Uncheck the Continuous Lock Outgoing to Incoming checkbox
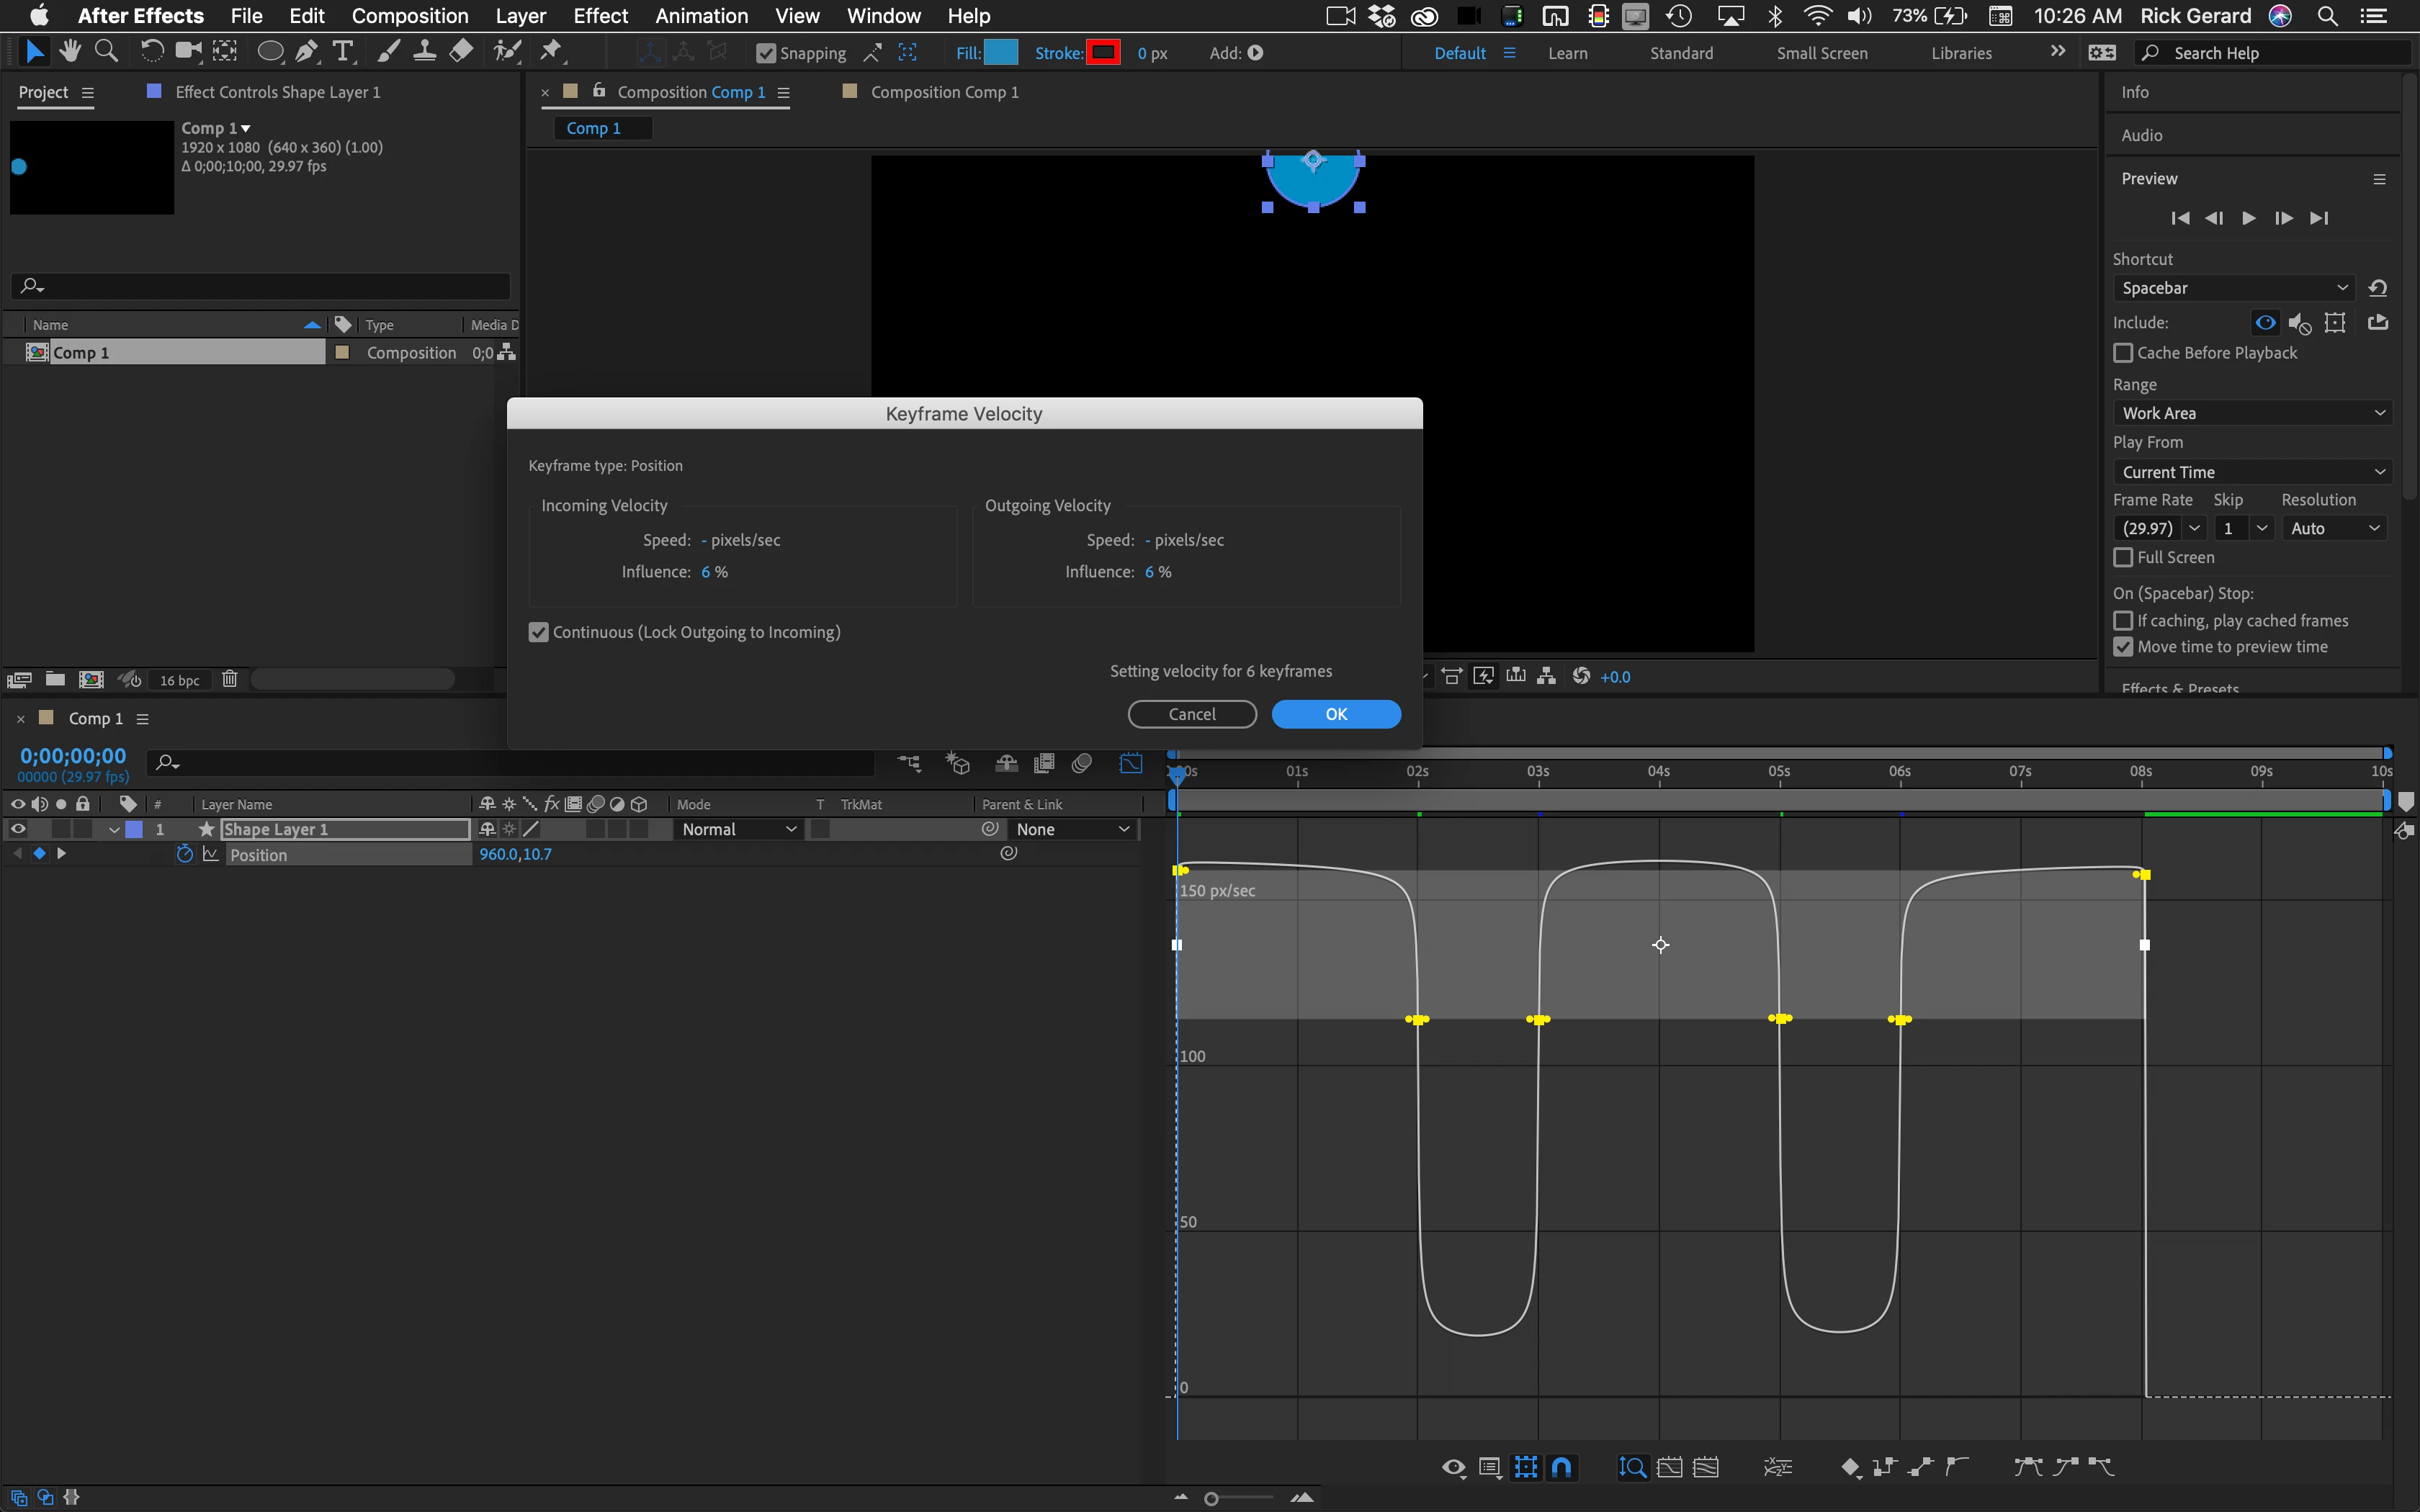The width and height of the screenshot is (2420, 1512). 539,632
